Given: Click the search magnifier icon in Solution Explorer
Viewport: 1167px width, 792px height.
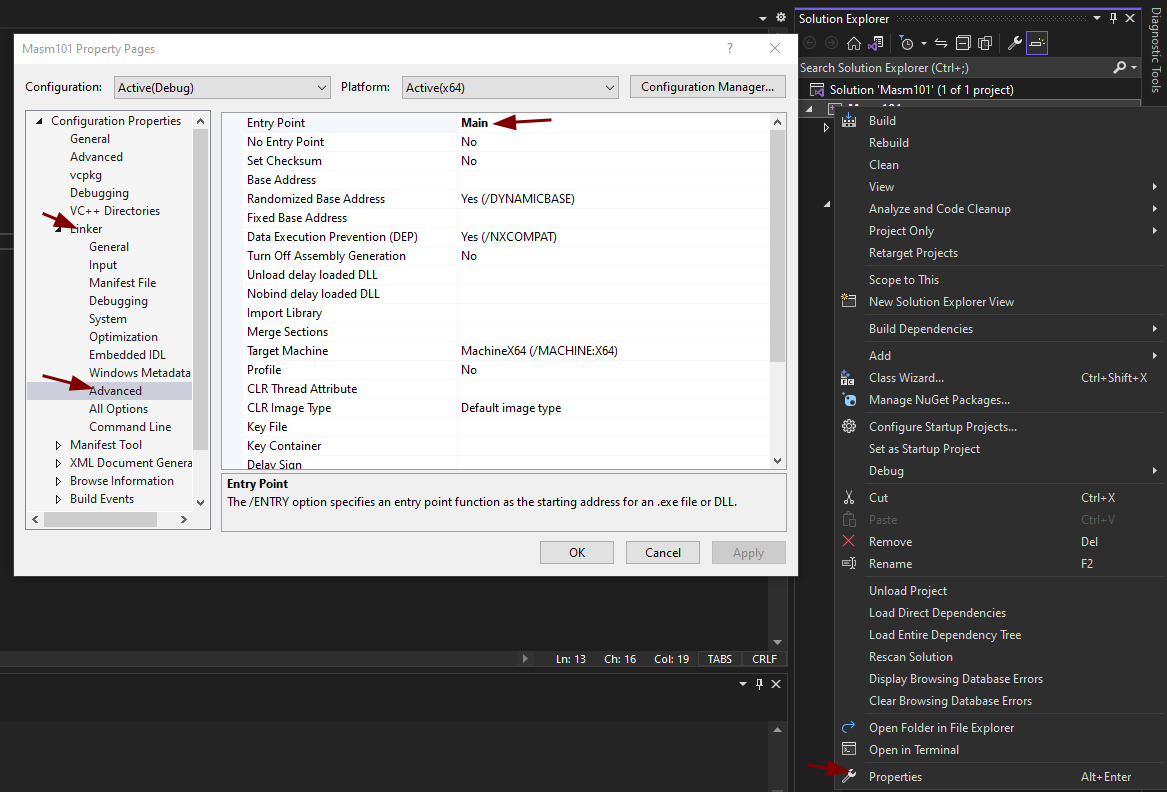Looking at the screenshot, I should (x=1120, y=67).
